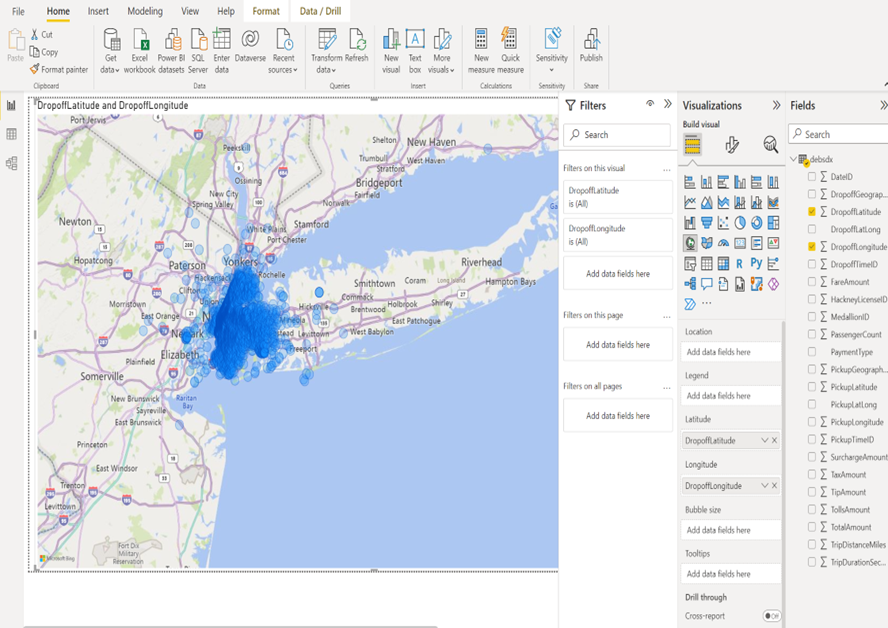The height and width of the screenshot is (628, 888).
Task: Open the Help ribbon tab
Action: 225,11
